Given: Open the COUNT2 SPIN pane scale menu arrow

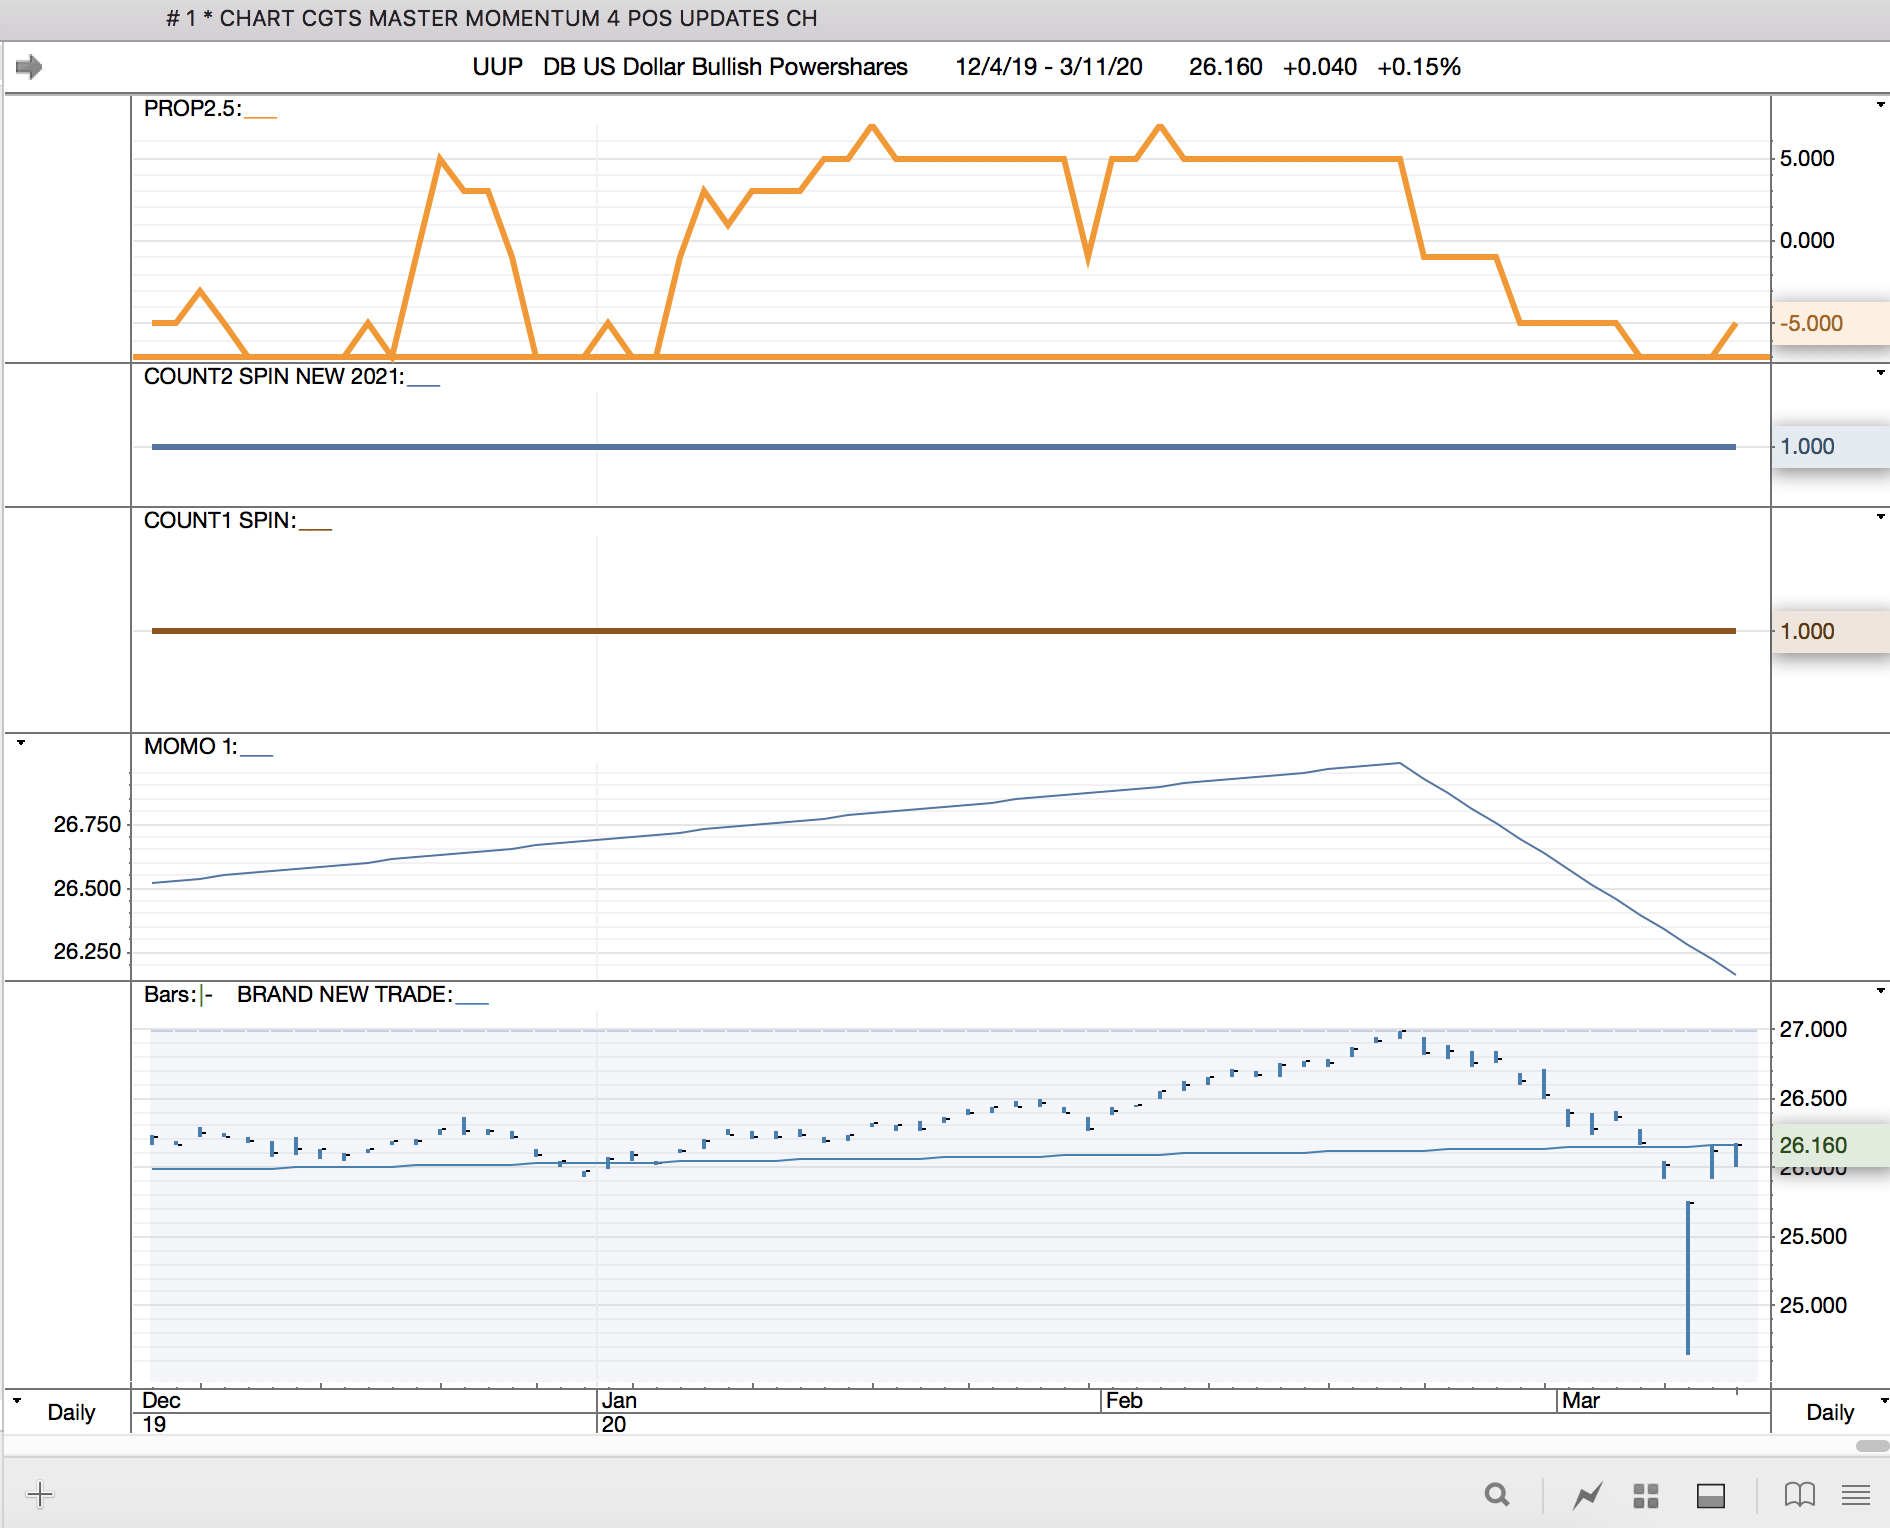Looking at the screenshot, I should point(1880,373).
